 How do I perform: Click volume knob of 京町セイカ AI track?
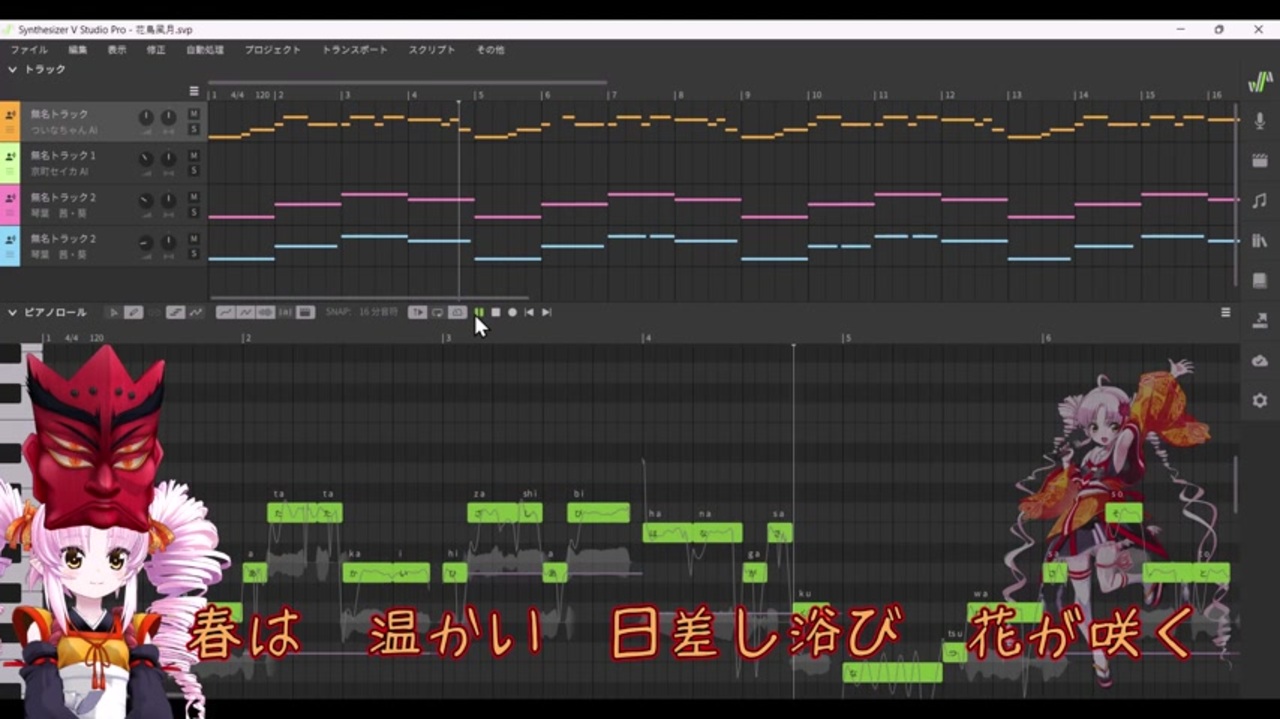point(146,159)
